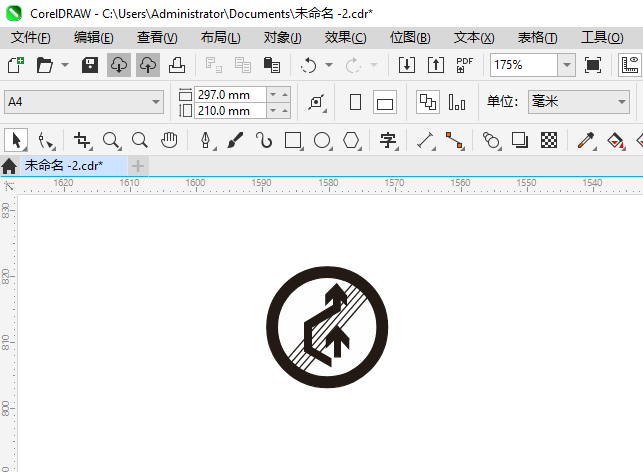Open the 175% zoom level dropdown

(x=567, y=65)
